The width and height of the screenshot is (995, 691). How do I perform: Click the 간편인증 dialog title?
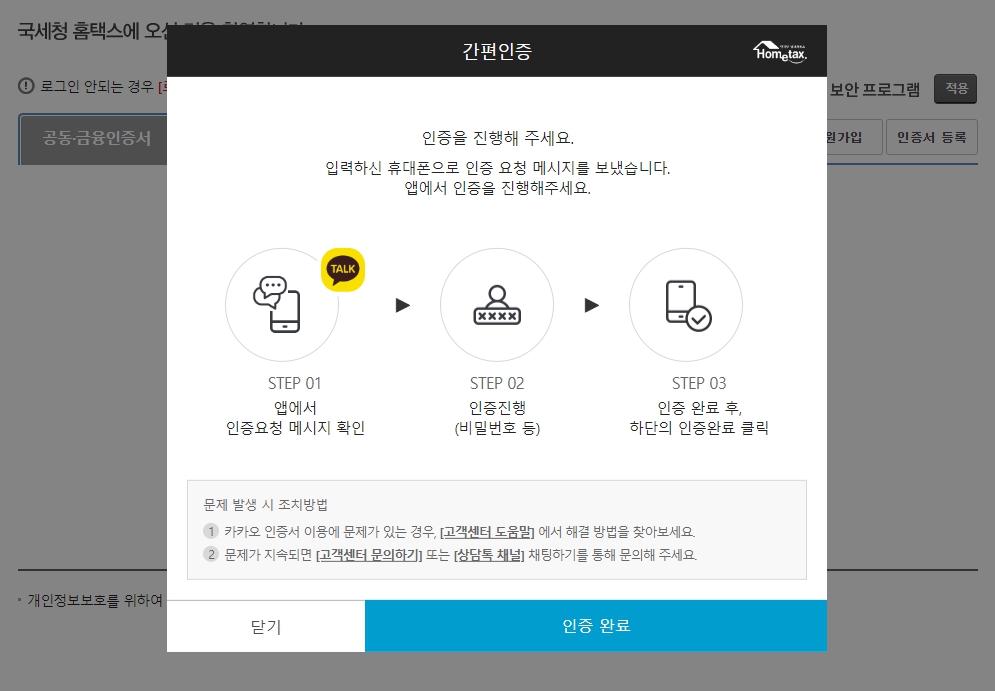(x=497, y=51)
